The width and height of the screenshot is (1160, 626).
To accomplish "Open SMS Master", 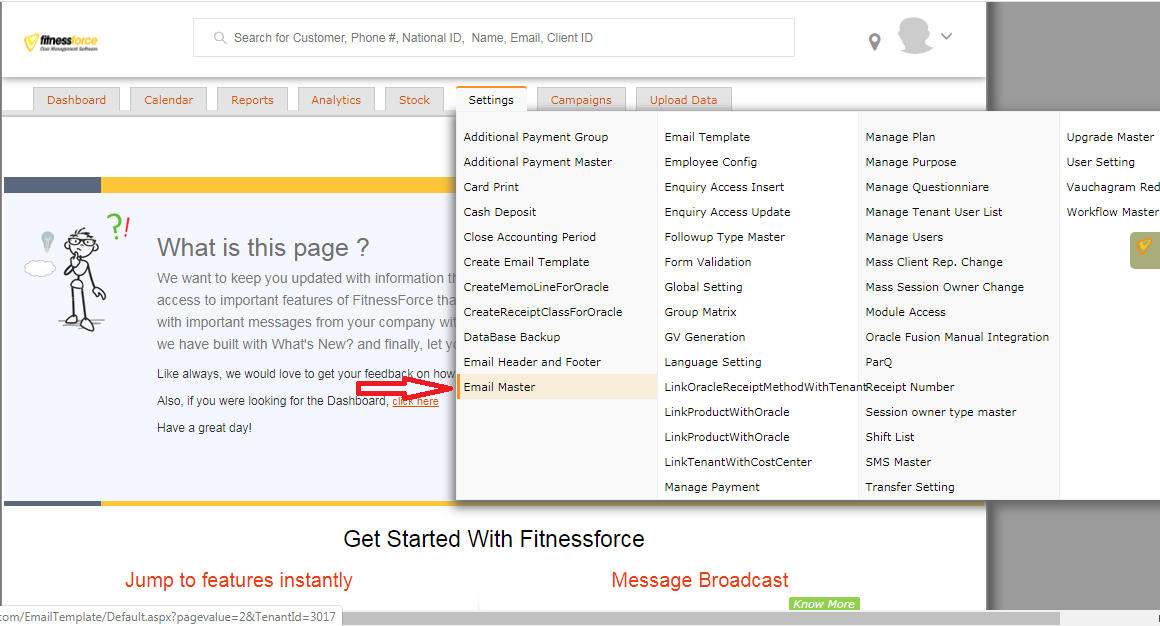I will [x=898, y=462].
